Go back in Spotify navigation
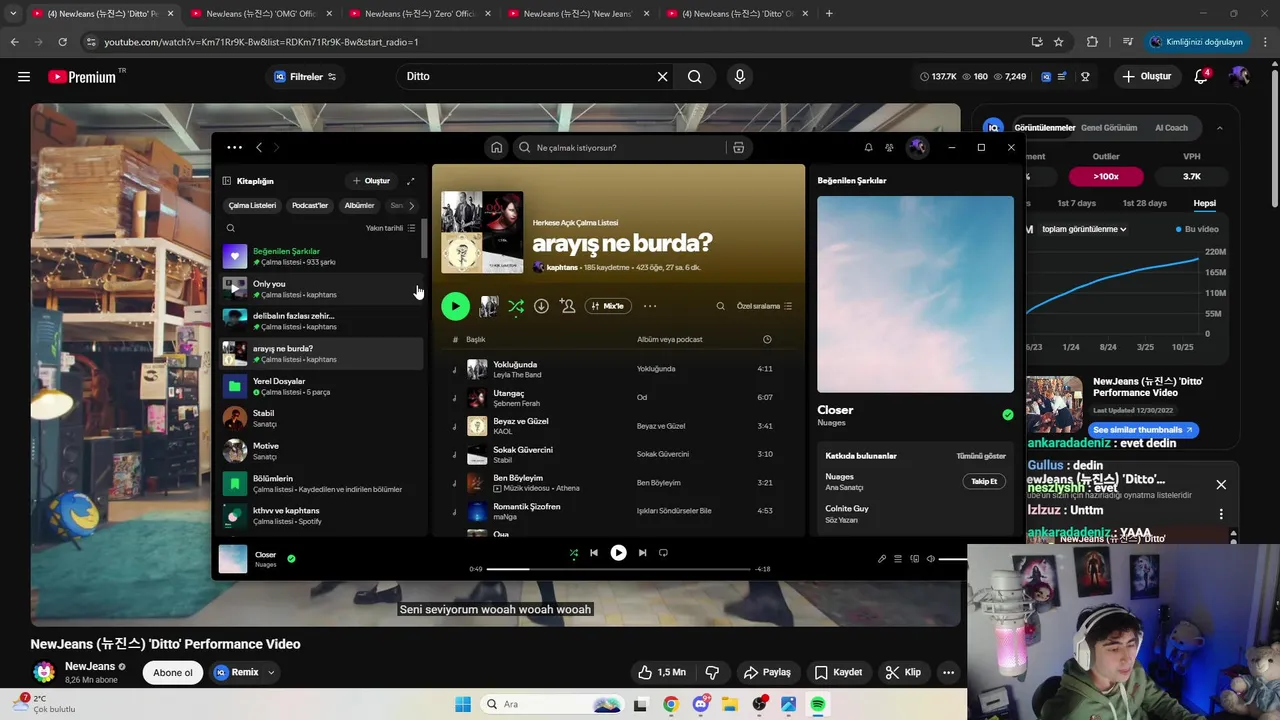 (x=259, y=147)
